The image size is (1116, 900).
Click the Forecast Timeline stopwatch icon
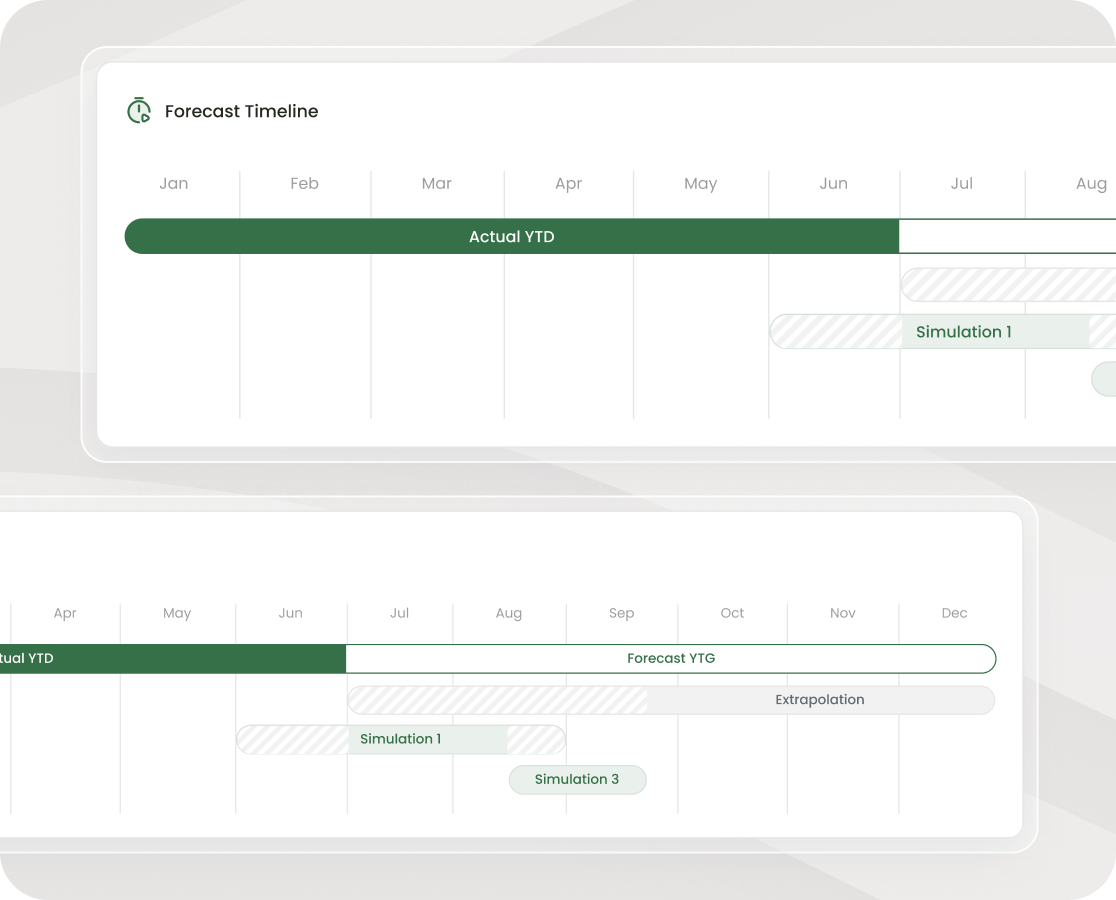(138, 111)
